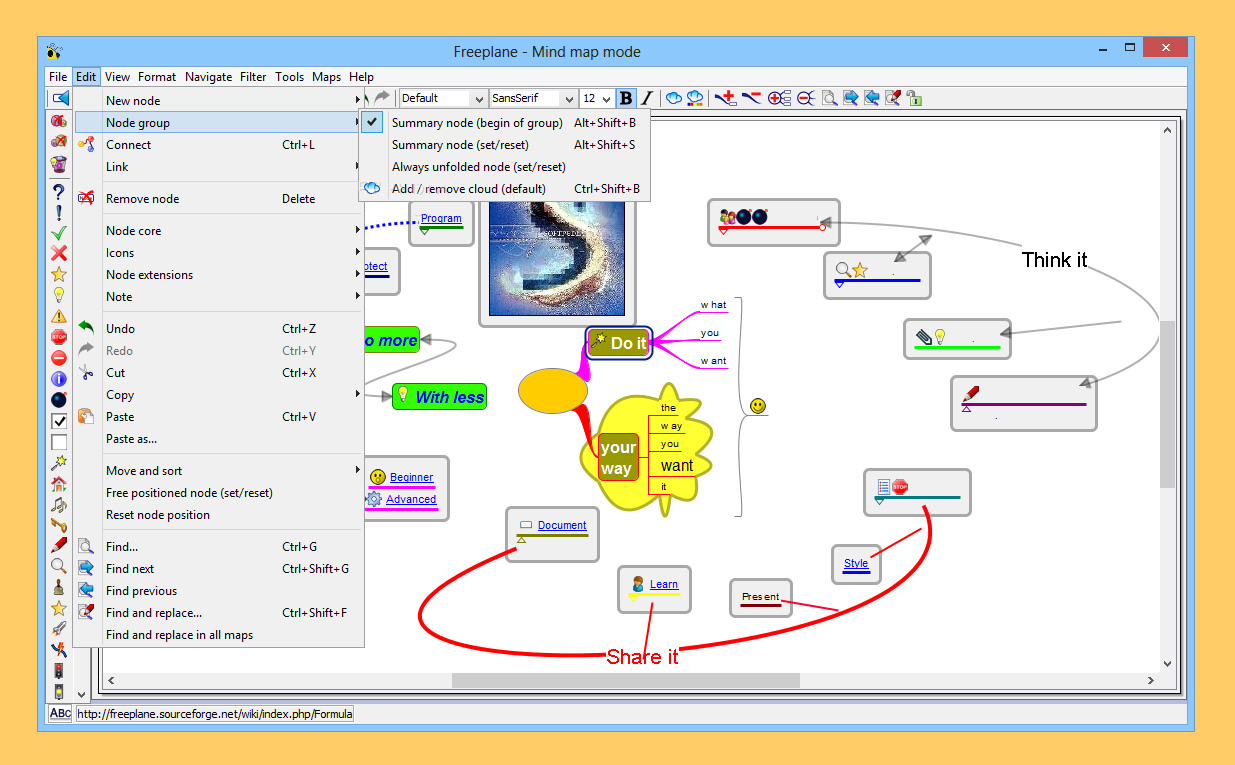This screenshot has width=1235, height=765.
Task: Click the Formula URL field at the bottom
Action: coord(215,713)
